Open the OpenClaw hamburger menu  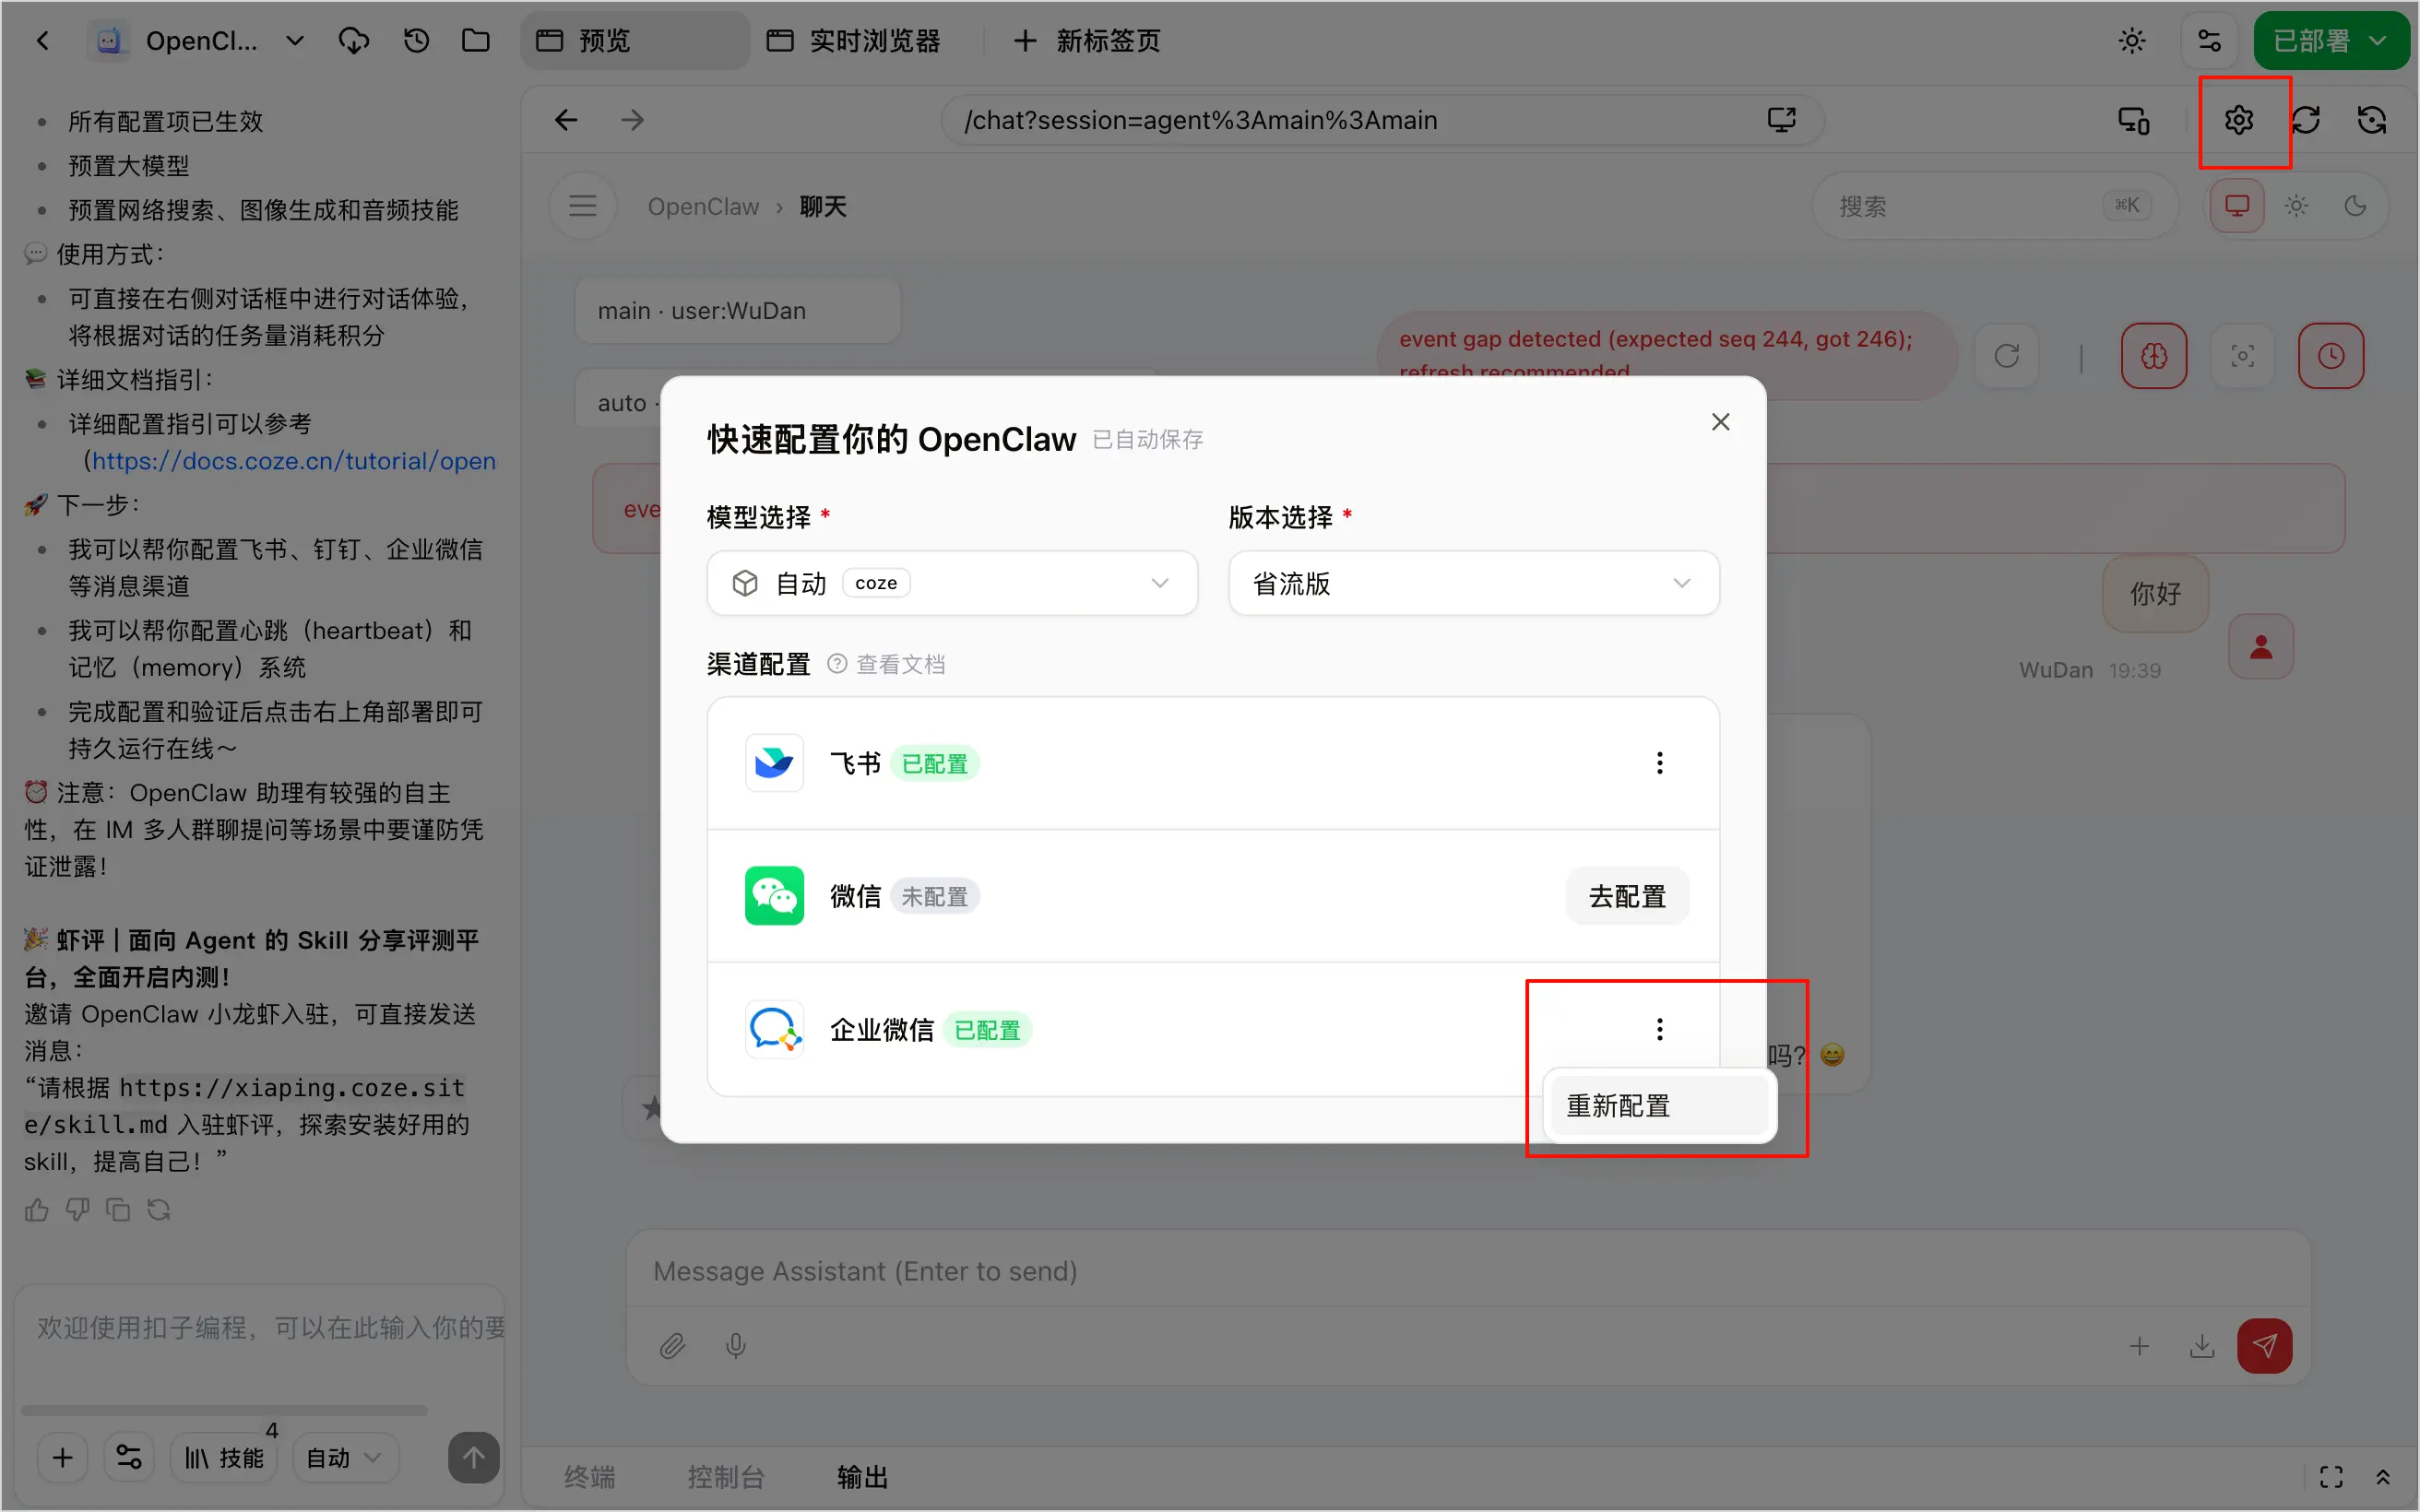(x=583, y=206)
